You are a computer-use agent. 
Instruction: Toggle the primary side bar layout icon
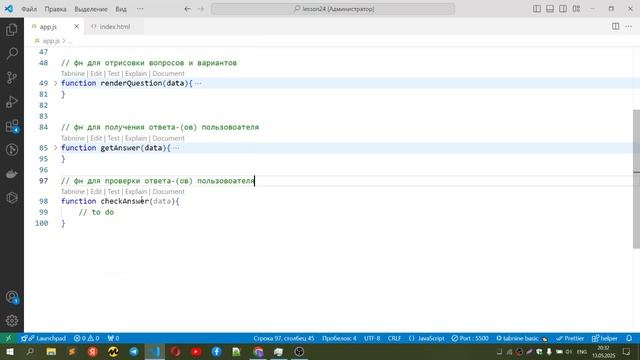pos(537,9)
